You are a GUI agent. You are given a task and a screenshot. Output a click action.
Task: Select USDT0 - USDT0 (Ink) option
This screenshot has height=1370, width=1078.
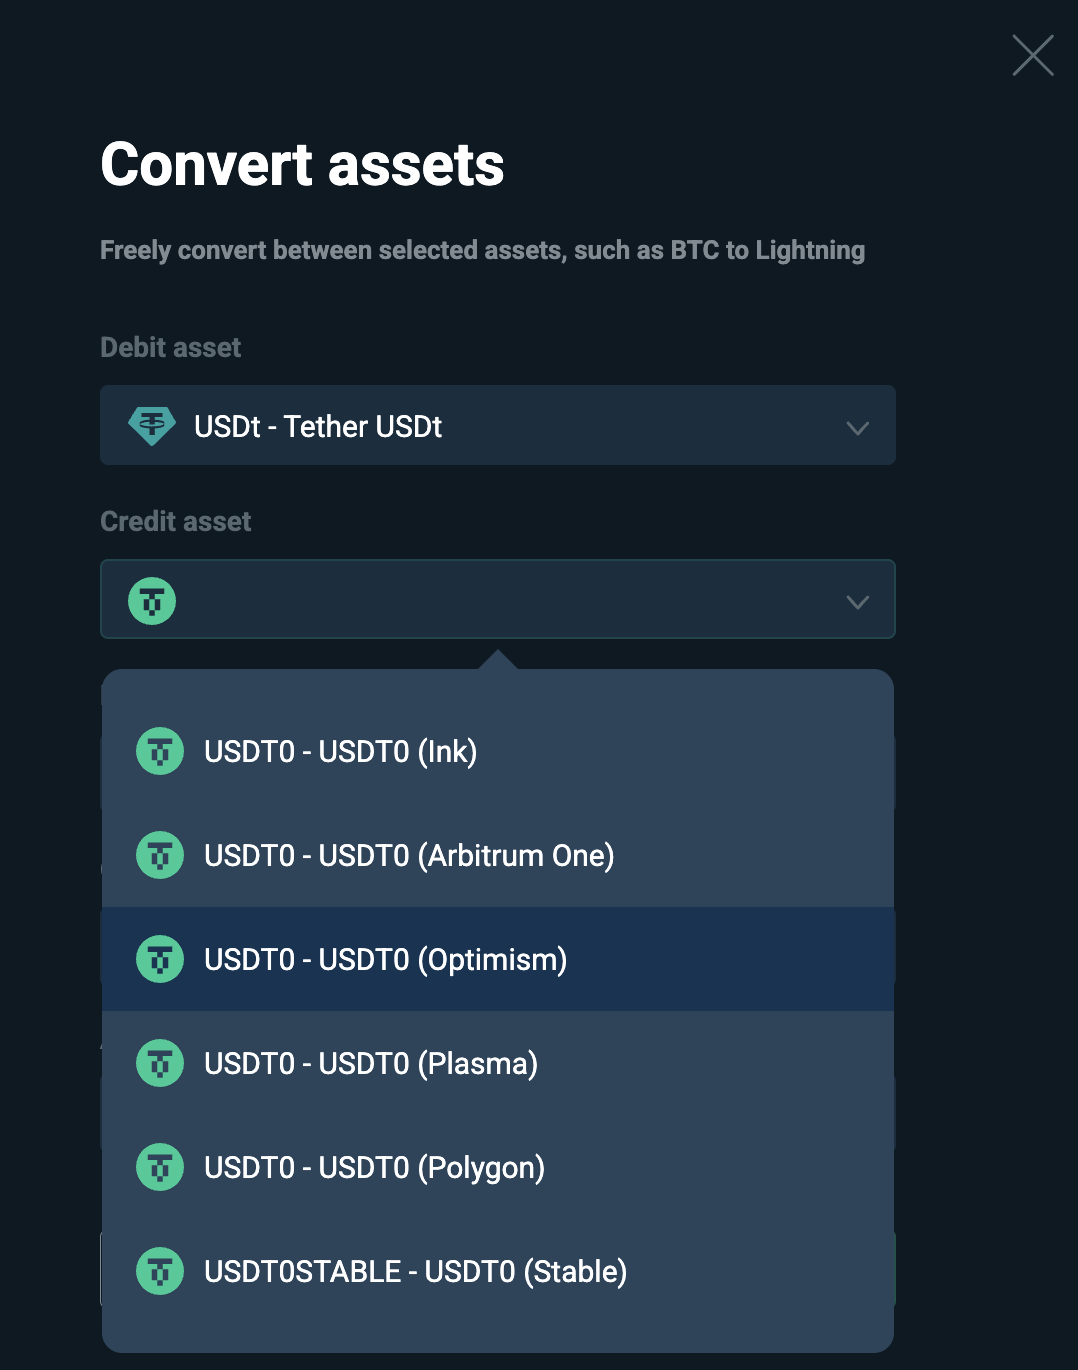[x=498, y=751]
